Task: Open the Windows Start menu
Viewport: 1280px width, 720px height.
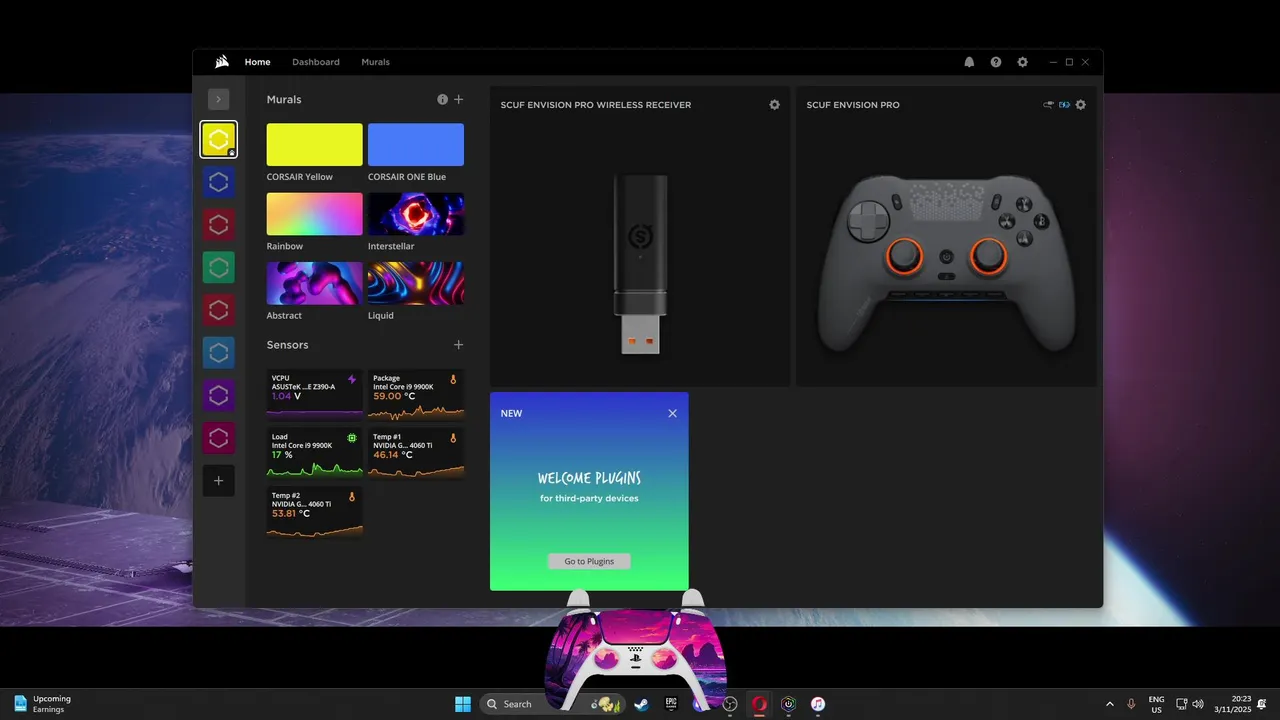Action: 463,704
